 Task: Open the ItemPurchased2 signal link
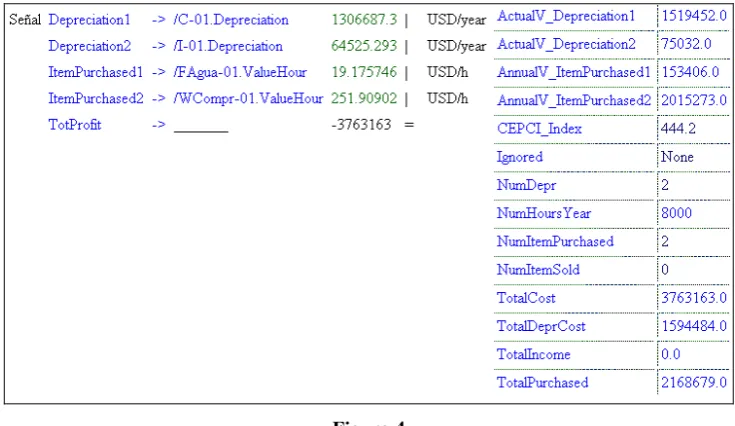tap(96, 99)
